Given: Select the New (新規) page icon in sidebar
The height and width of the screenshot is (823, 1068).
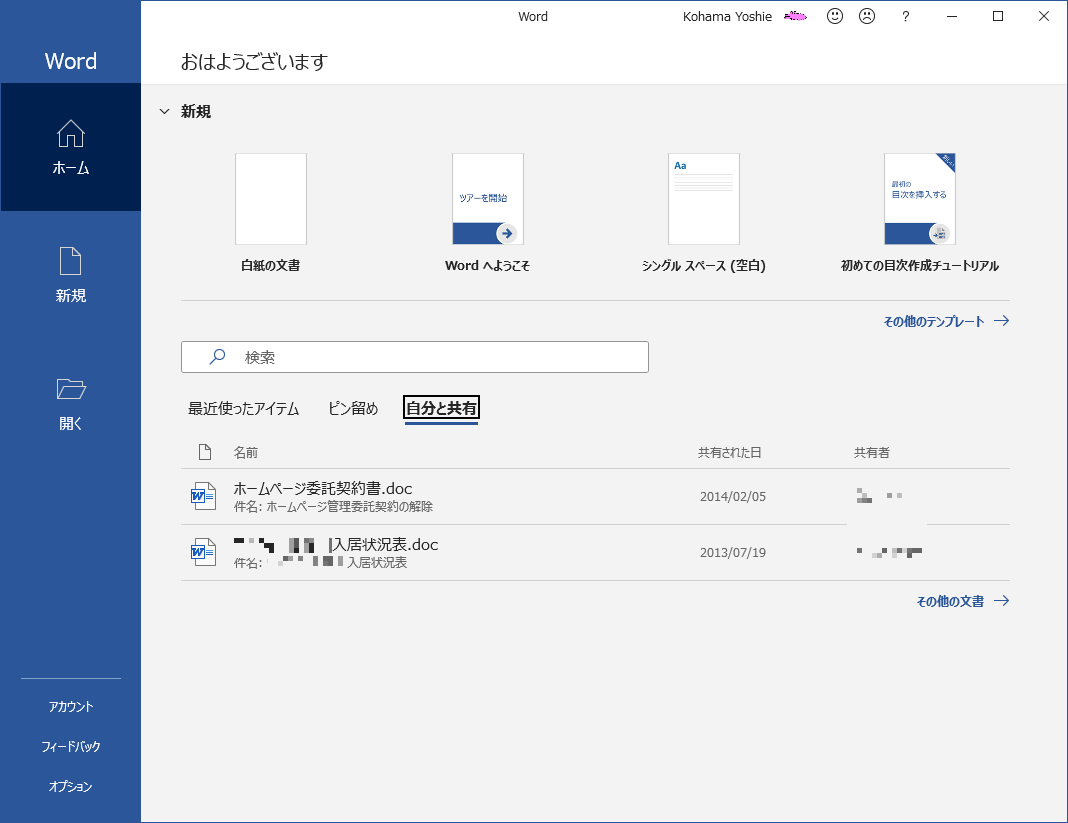Looking at the screenshot, I should pyautogui.click(x=71, y=261).
